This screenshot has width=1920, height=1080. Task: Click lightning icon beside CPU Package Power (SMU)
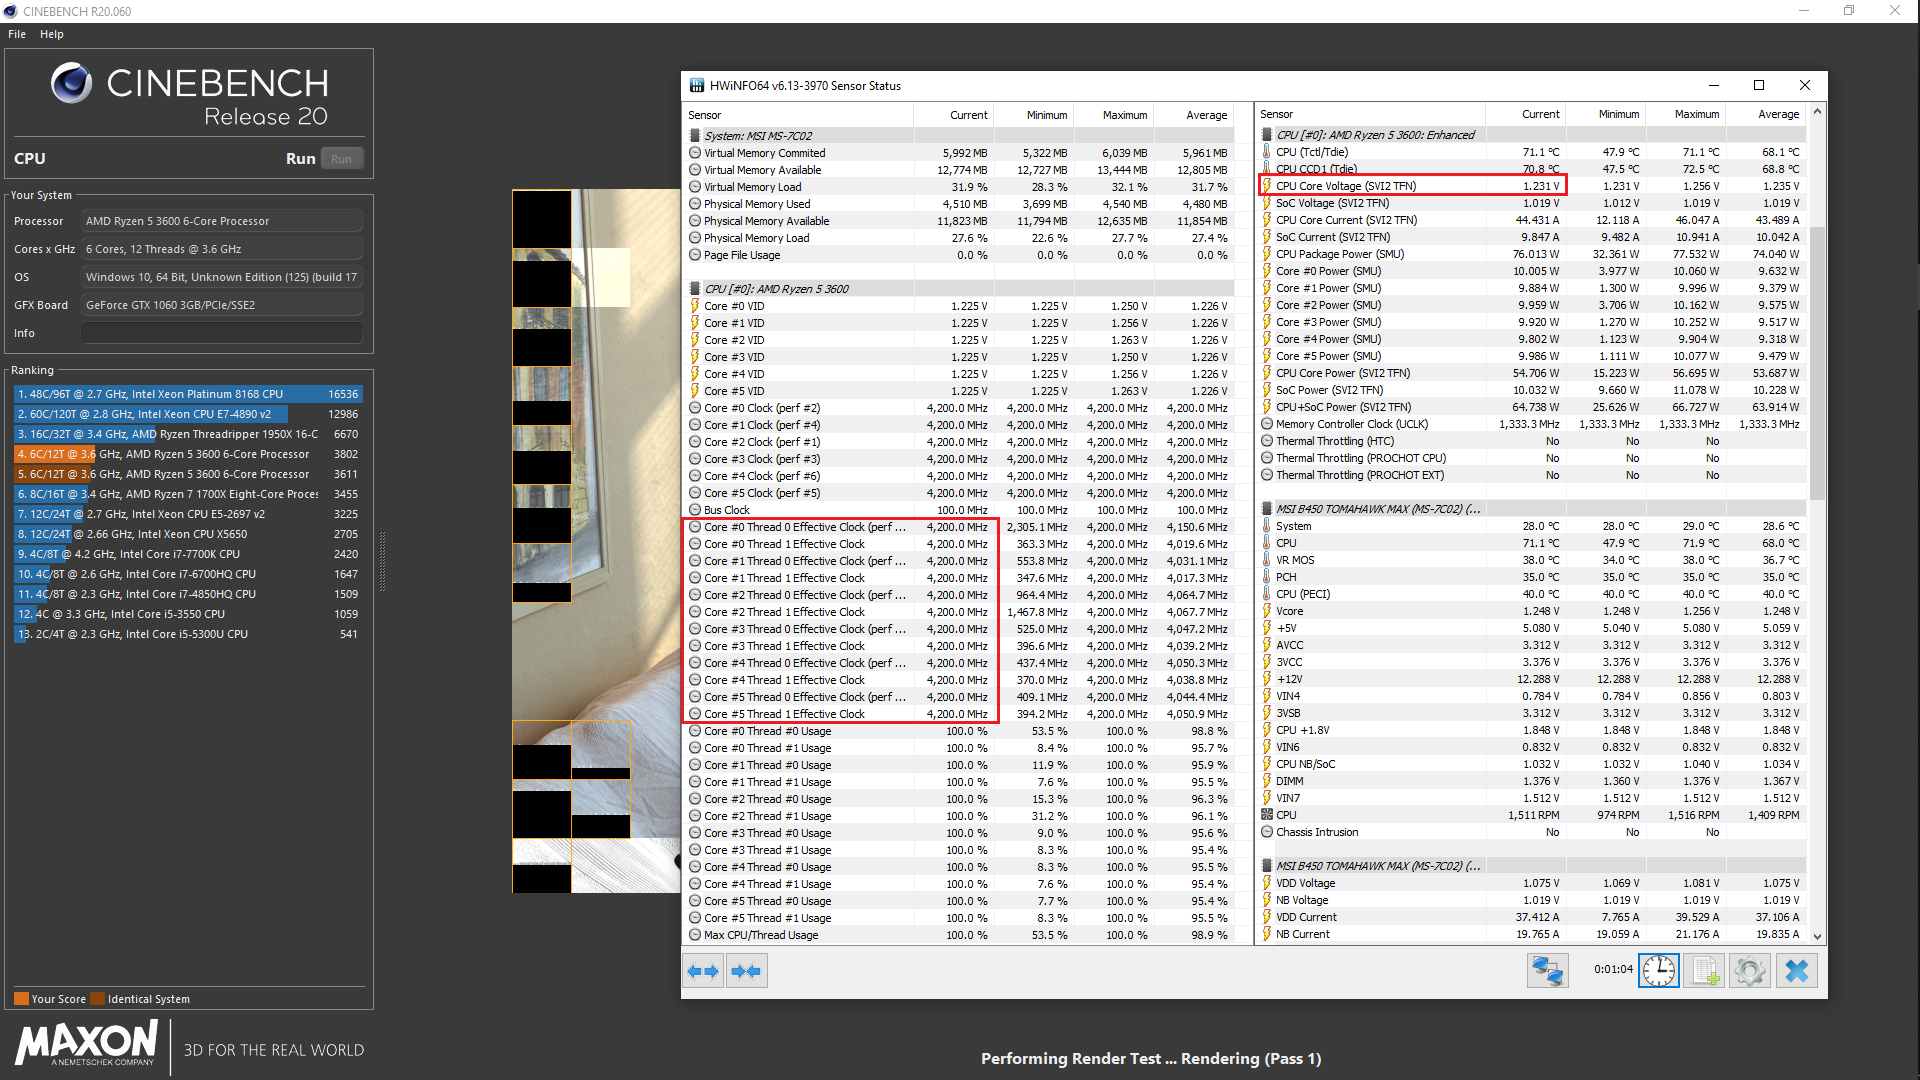(1267, 254)
